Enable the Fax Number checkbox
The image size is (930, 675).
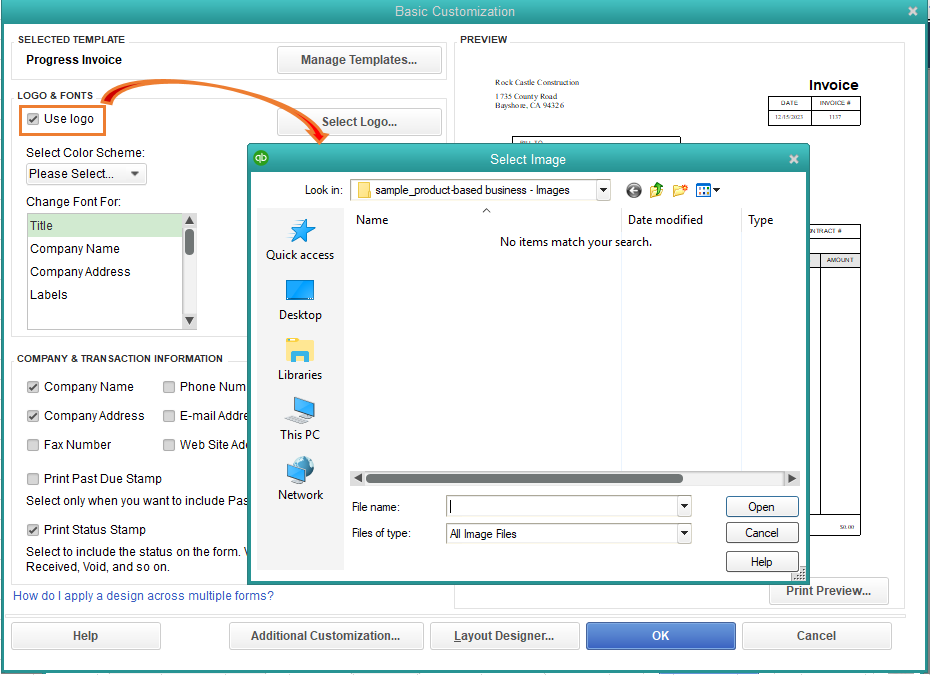[x=33, y=445]
